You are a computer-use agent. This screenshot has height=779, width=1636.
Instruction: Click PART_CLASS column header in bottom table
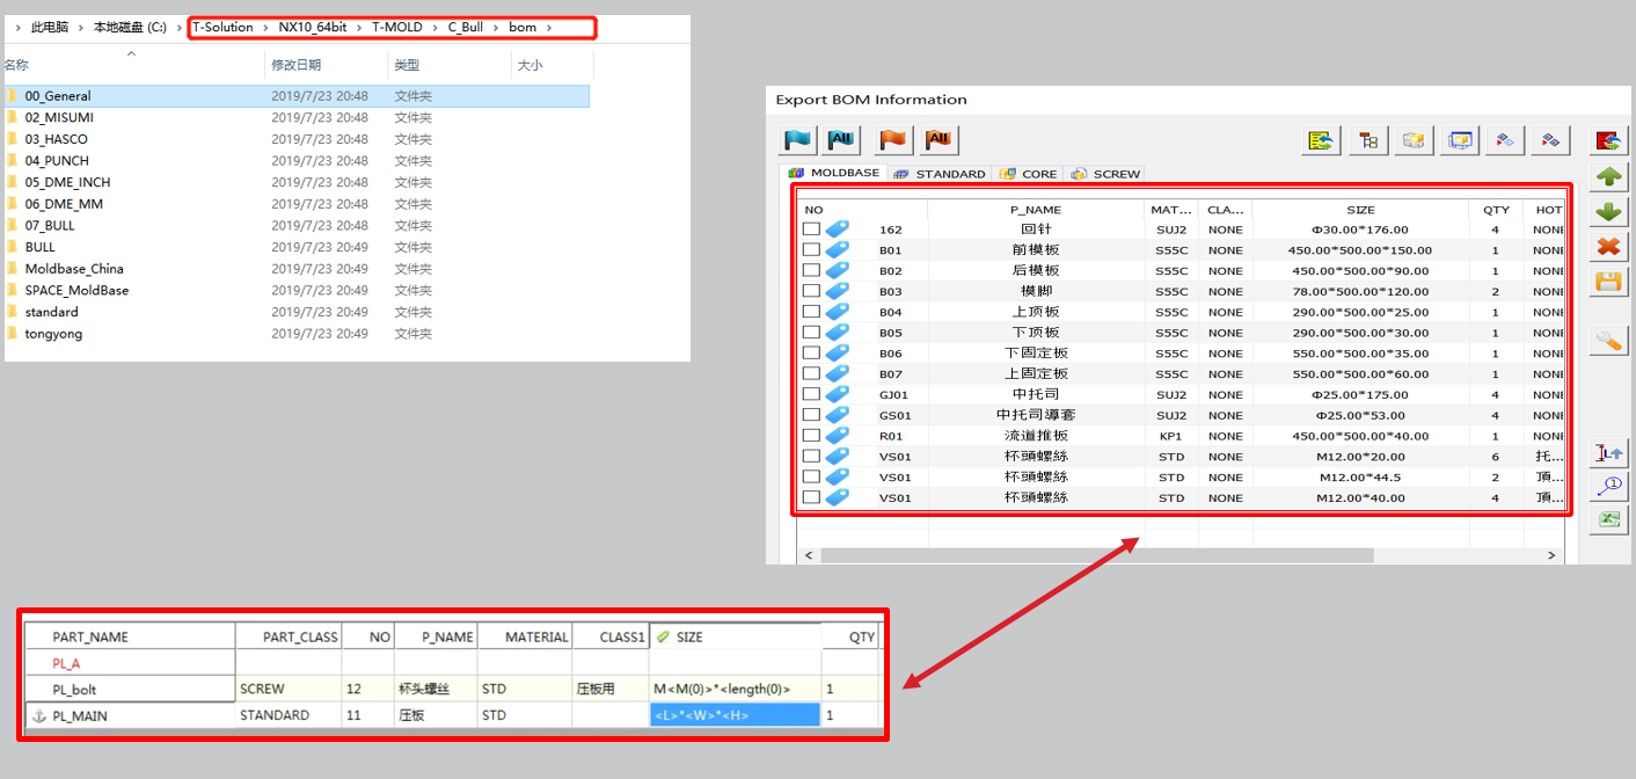(x=289, y=637)
